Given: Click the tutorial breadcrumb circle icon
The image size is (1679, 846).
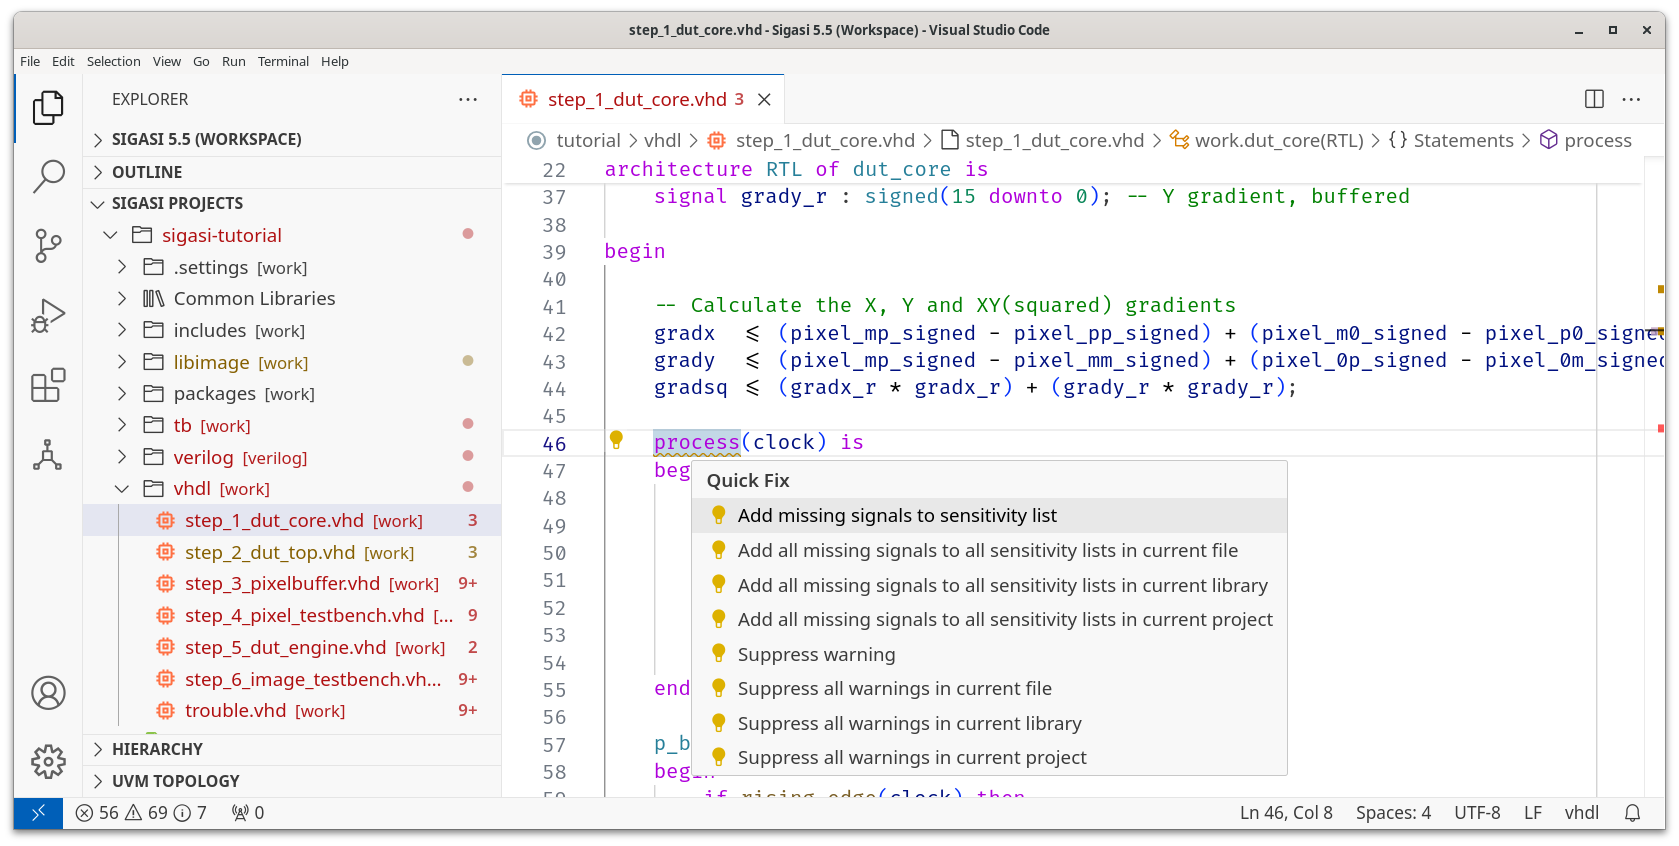Looking at the screenshot, I should (537, 140).
